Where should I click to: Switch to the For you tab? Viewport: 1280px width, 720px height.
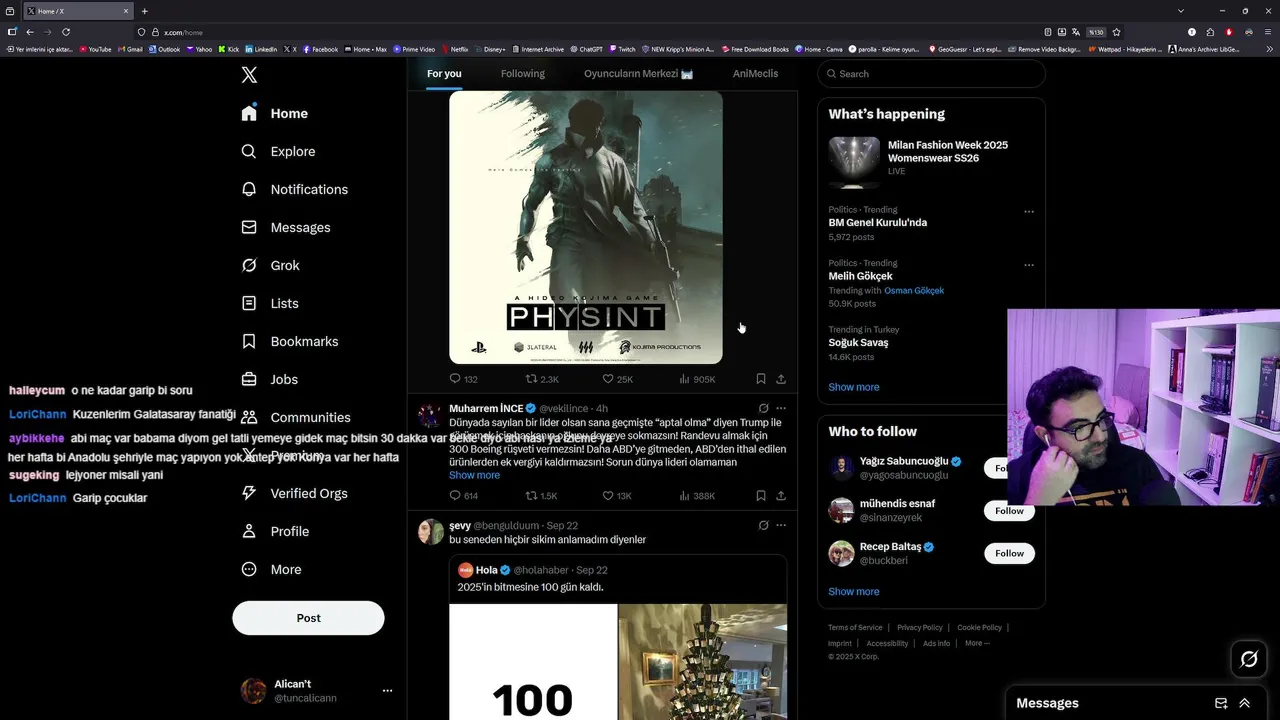pos(444,74)
